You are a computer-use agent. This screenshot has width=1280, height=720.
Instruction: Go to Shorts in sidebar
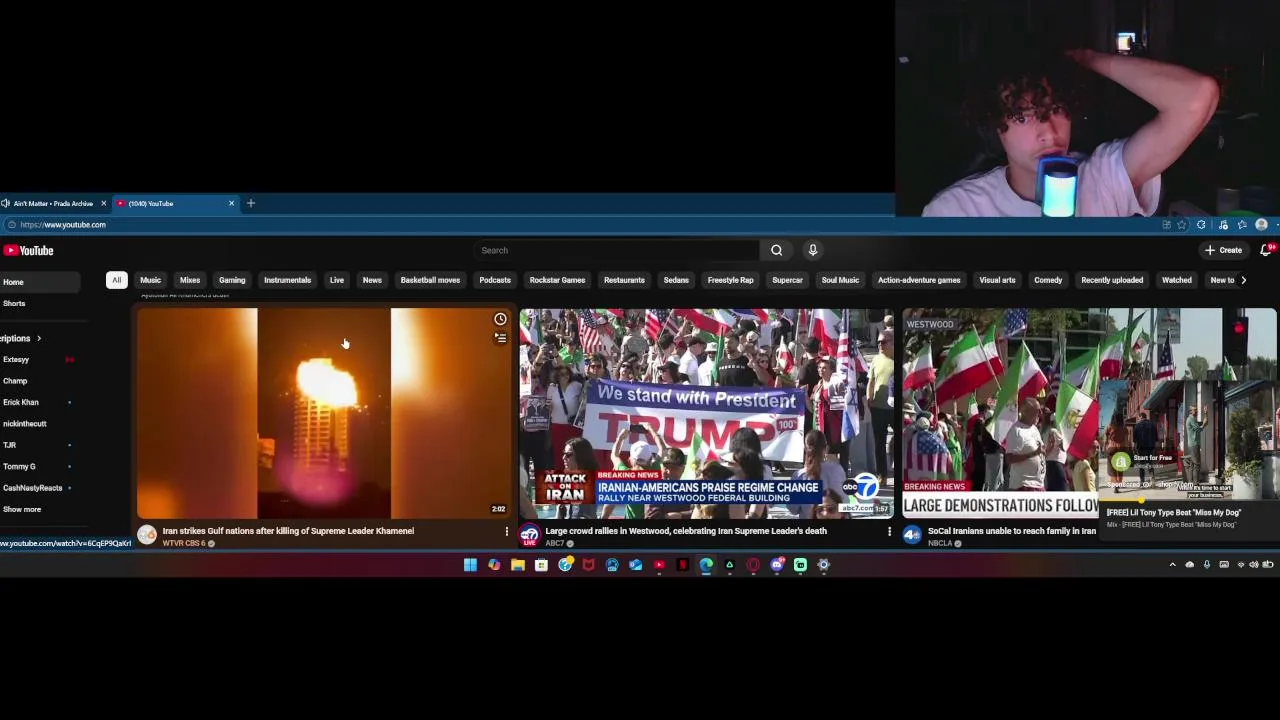(14, 304)
